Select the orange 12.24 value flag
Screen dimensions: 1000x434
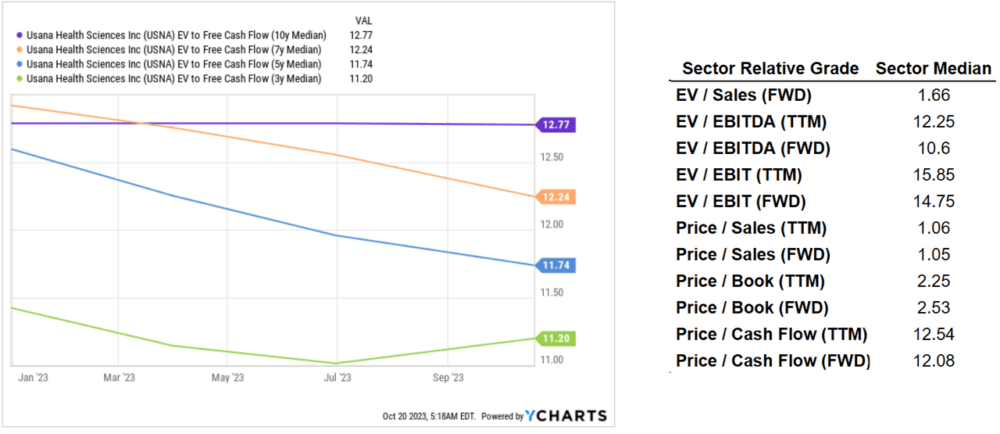point(555,197)
